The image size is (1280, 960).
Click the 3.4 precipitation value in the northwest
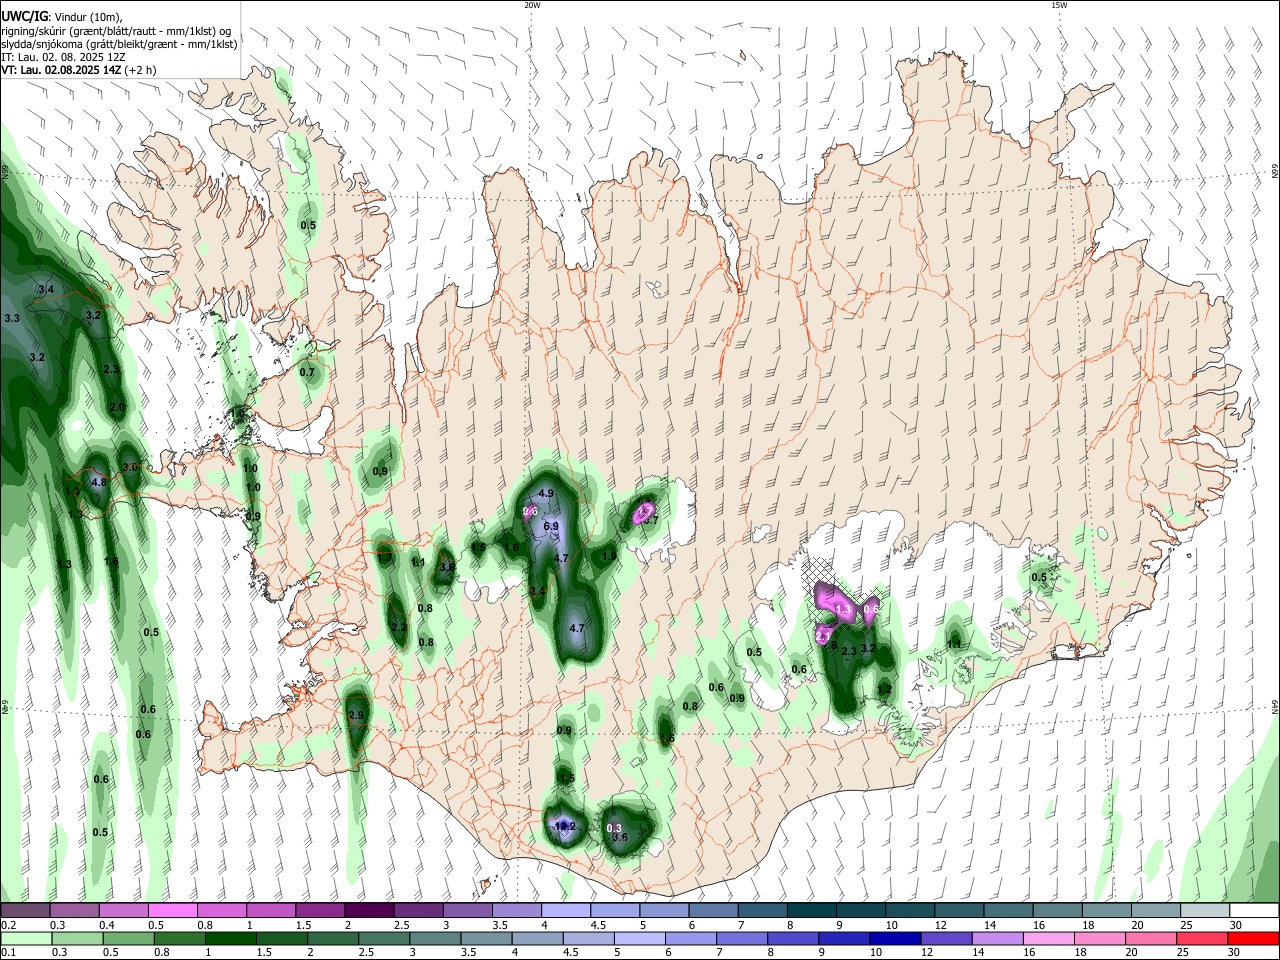coord(45,290)
